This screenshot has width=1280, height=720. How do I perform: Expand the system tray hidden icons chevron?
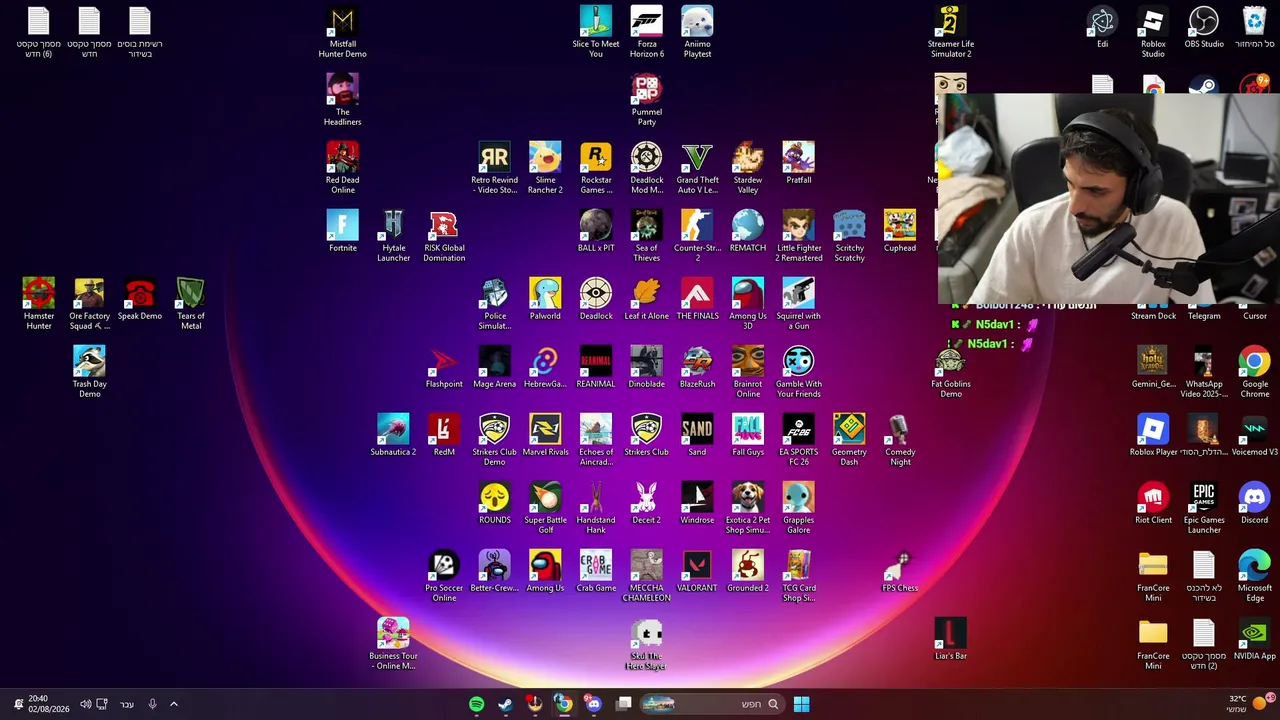tap(173, 704)
